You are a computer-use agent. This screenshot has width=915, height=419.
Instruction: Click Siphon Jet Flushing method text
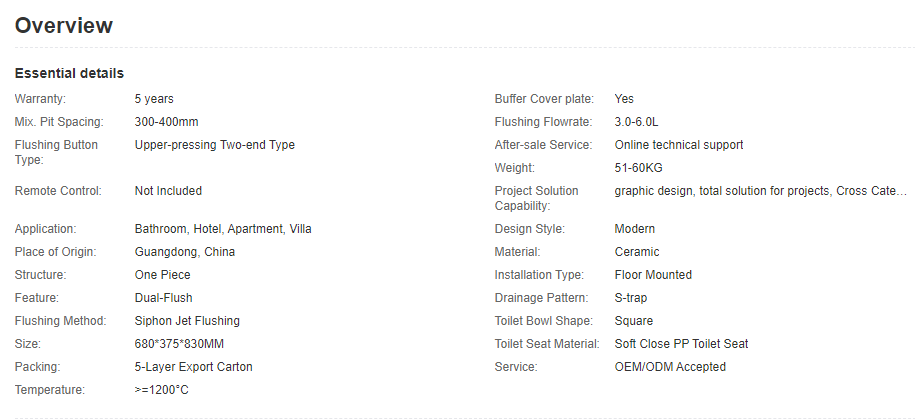187,321
